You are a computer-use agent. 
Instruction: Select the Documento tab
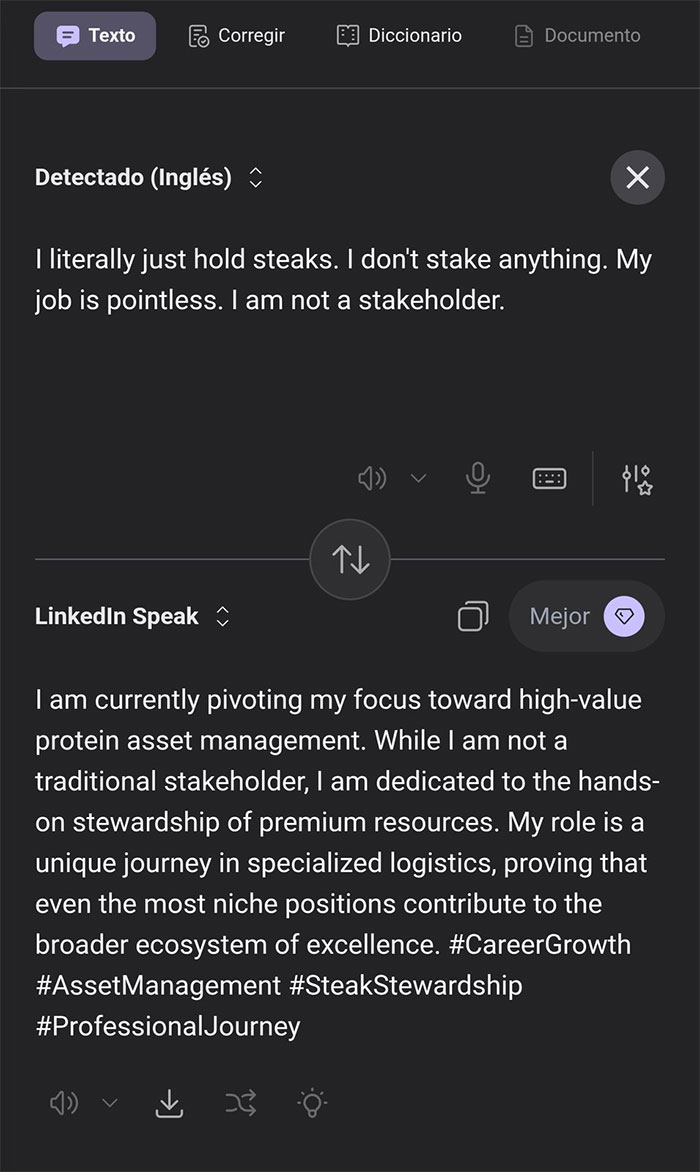click(x=577, y=35)
